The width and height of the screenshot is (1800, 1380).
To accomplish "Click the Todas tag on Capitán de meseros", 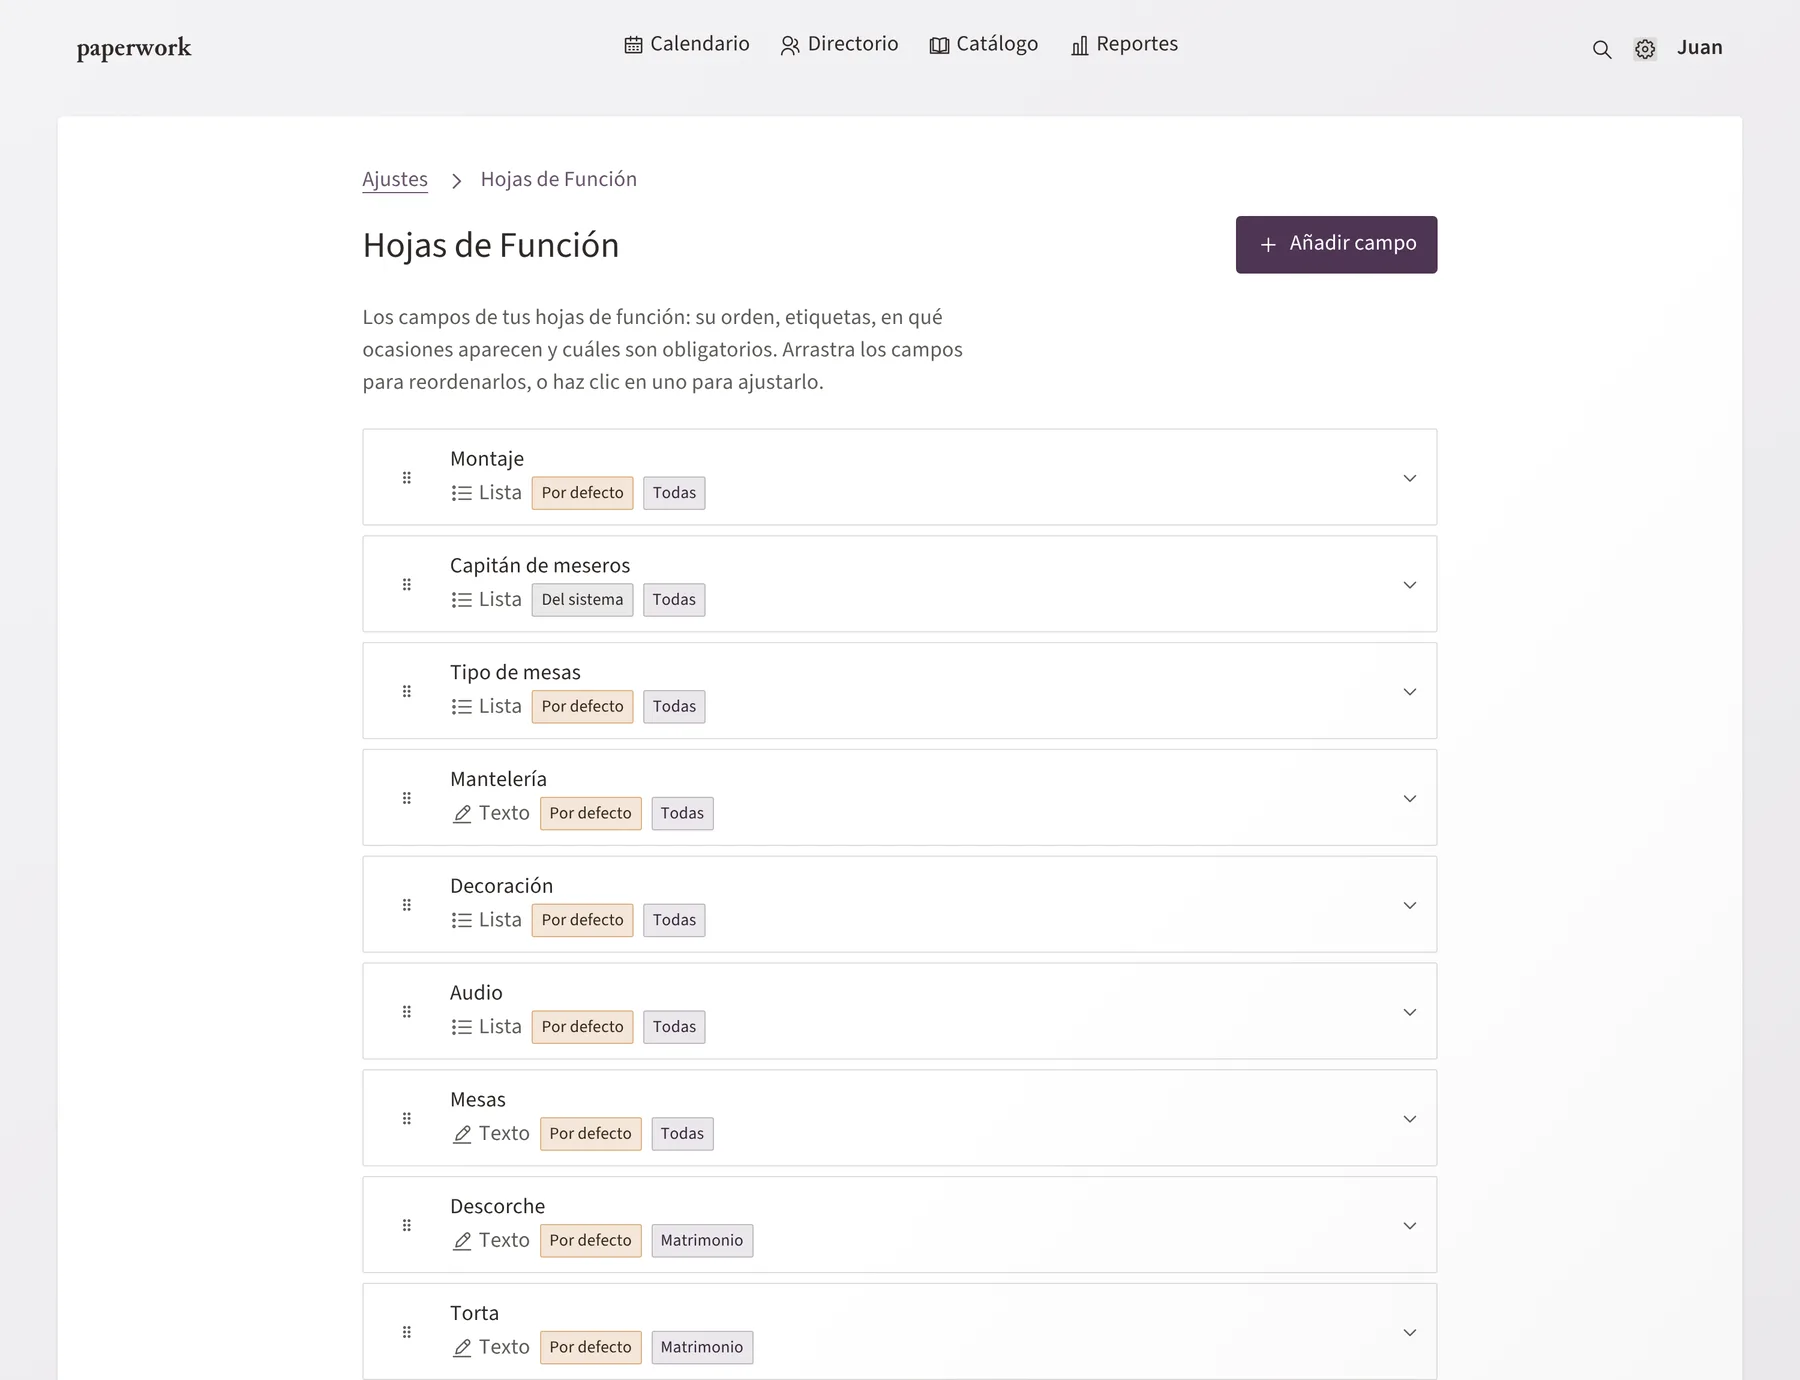I will [x=674, y=600].
